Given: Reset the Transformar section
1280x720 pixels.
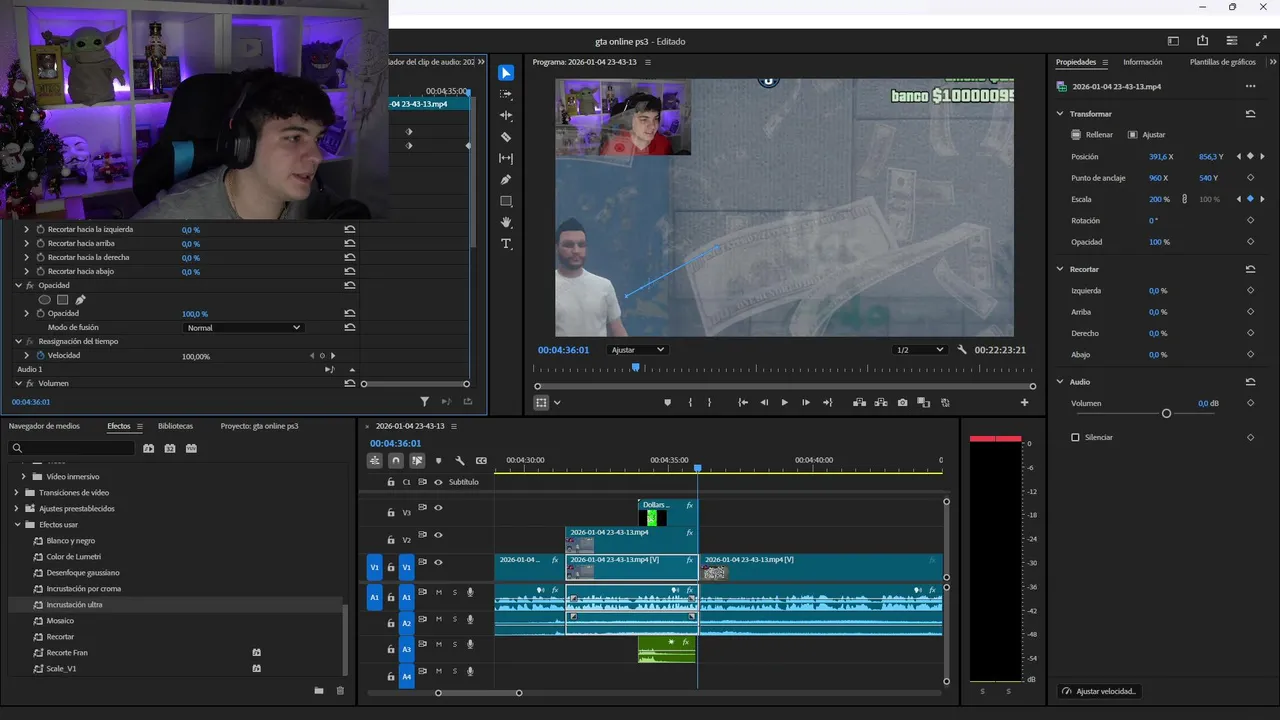Looking at the screenshot, I should tap(1250, 114).
